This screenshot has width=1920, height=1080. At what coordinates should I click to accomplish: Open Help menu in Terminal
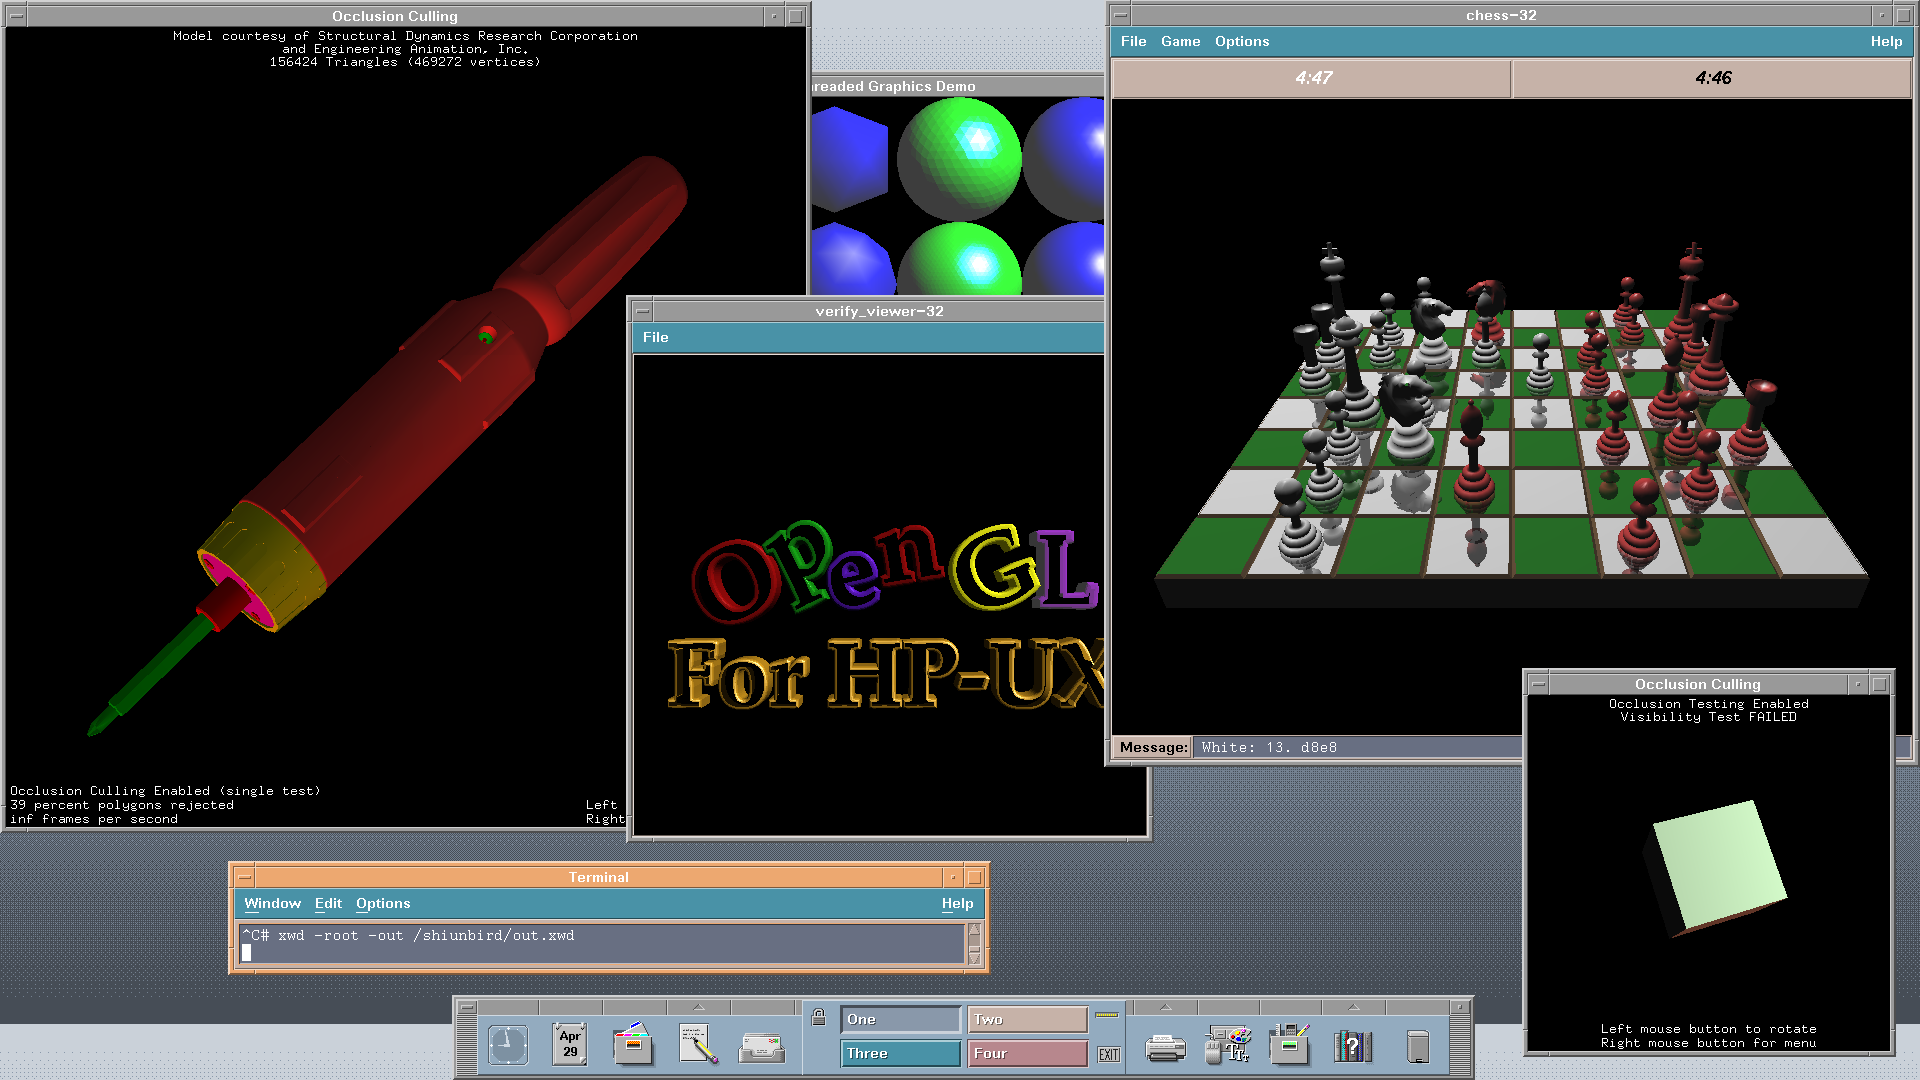[957, 903]
